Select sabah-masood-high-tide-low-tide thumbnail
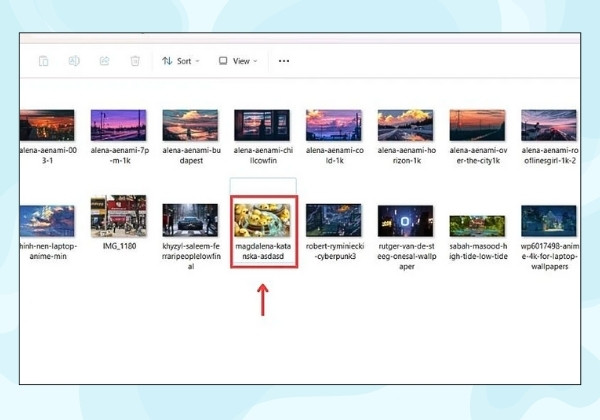This screenshot has height=420, width=600. tap(477, 226)
